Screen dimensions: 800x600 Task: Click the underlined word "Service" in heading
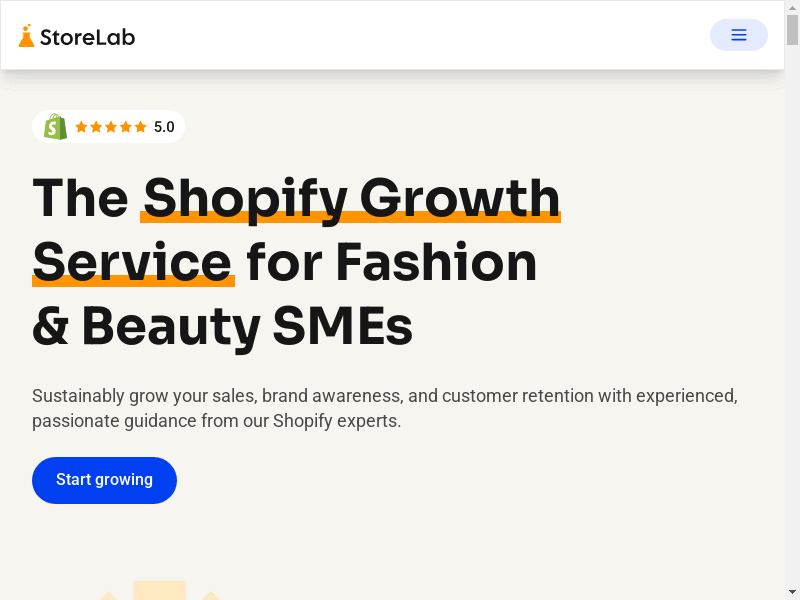133,262
